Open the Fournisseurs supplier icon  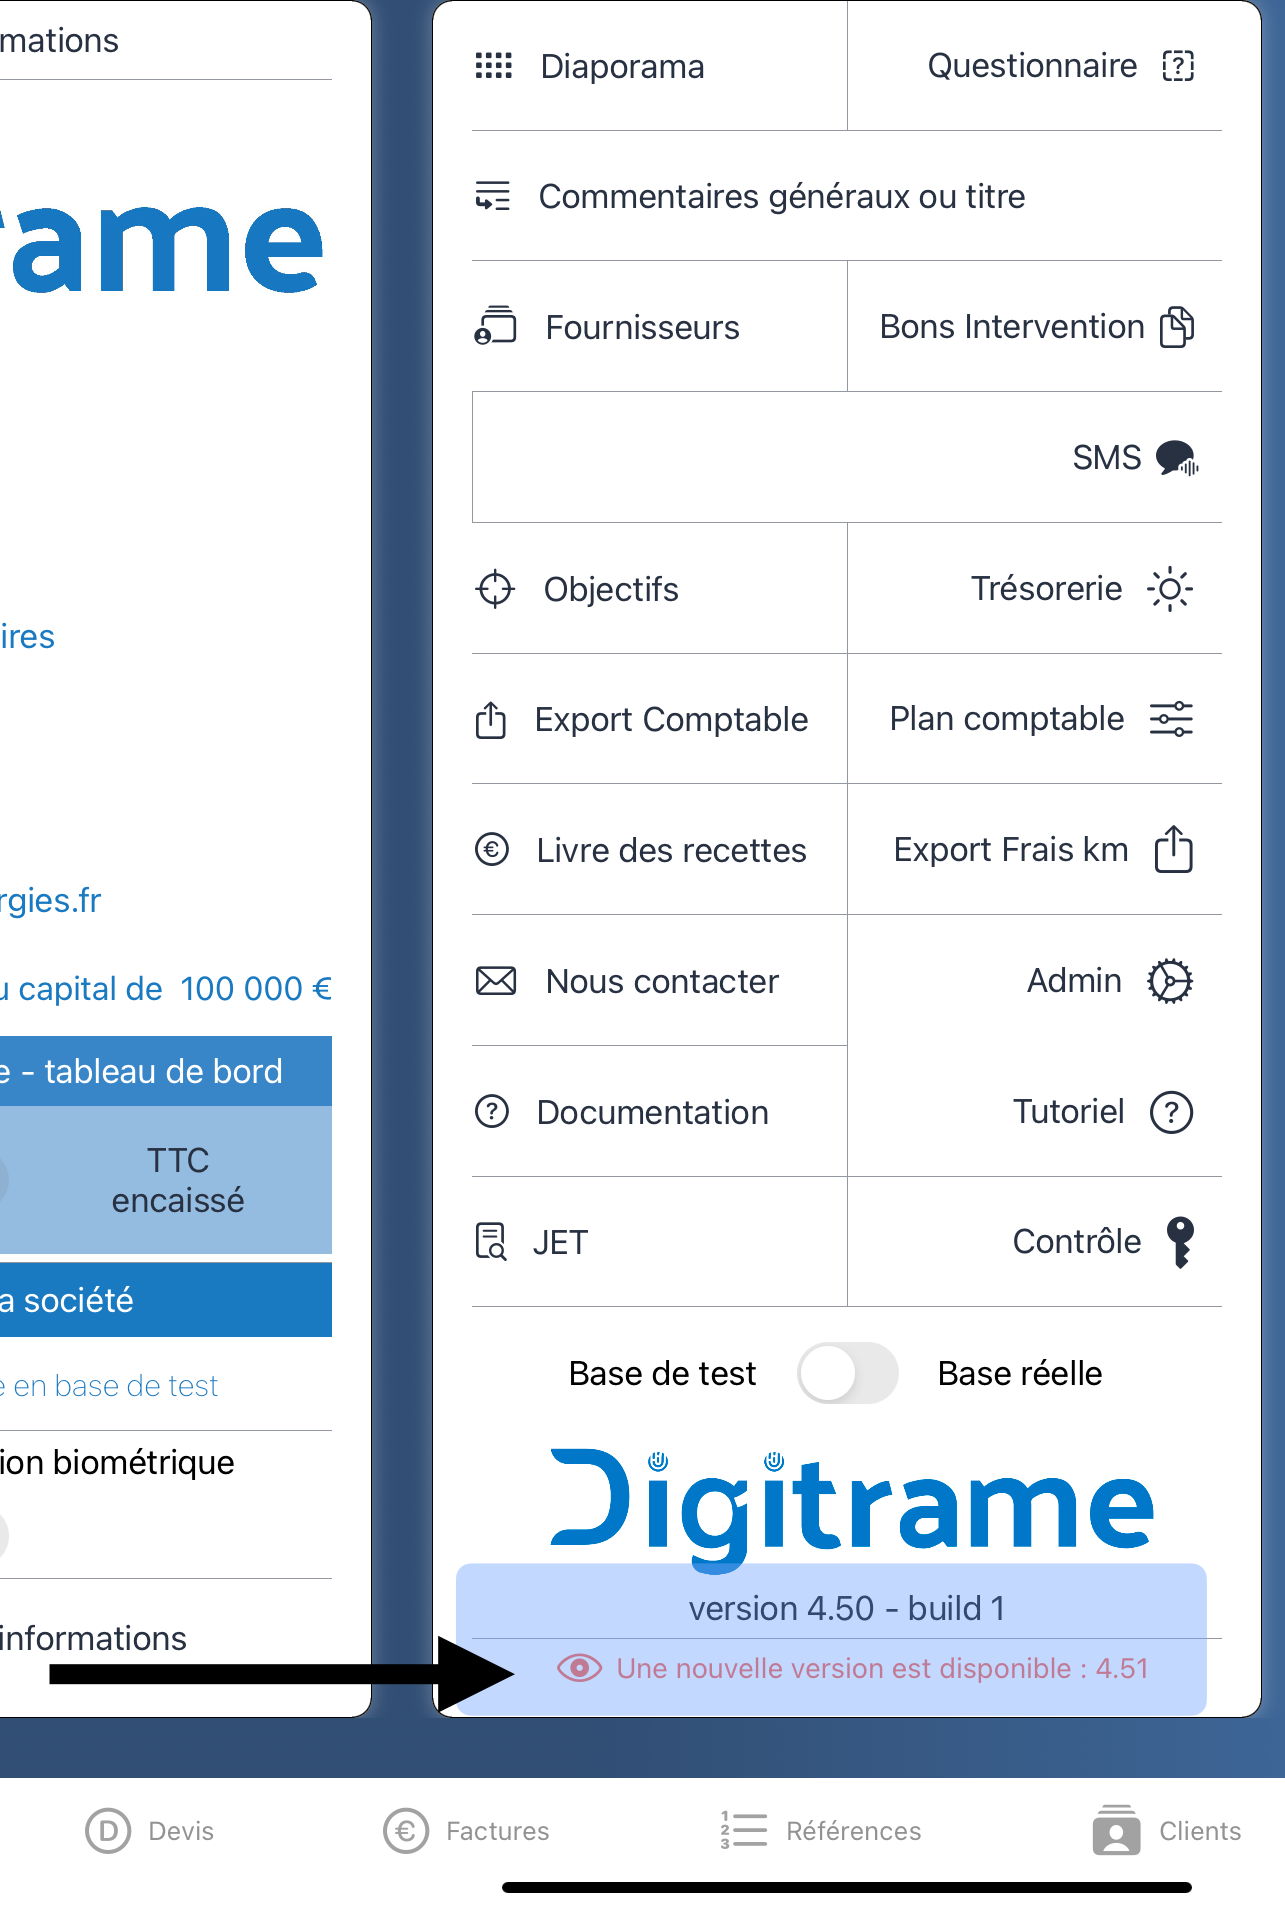click(495, 327)
